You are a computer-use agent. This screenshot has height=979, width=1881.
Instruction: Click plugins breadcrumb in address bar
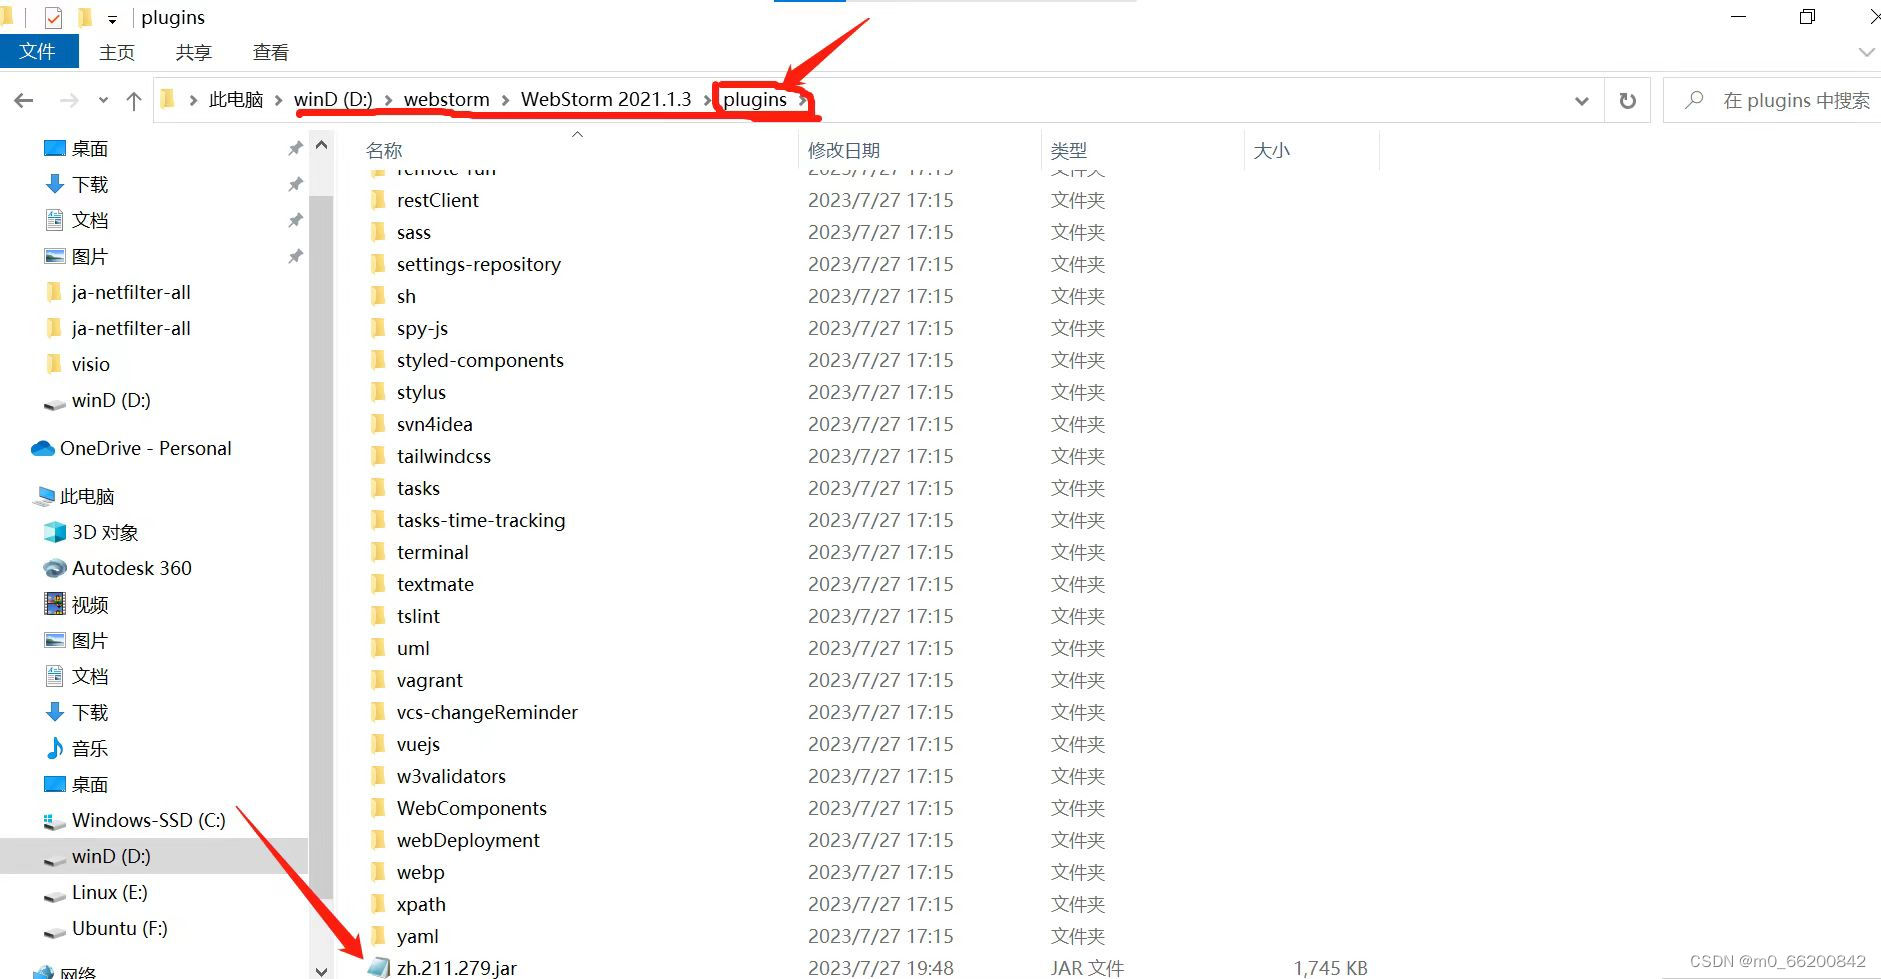(755, 99)
